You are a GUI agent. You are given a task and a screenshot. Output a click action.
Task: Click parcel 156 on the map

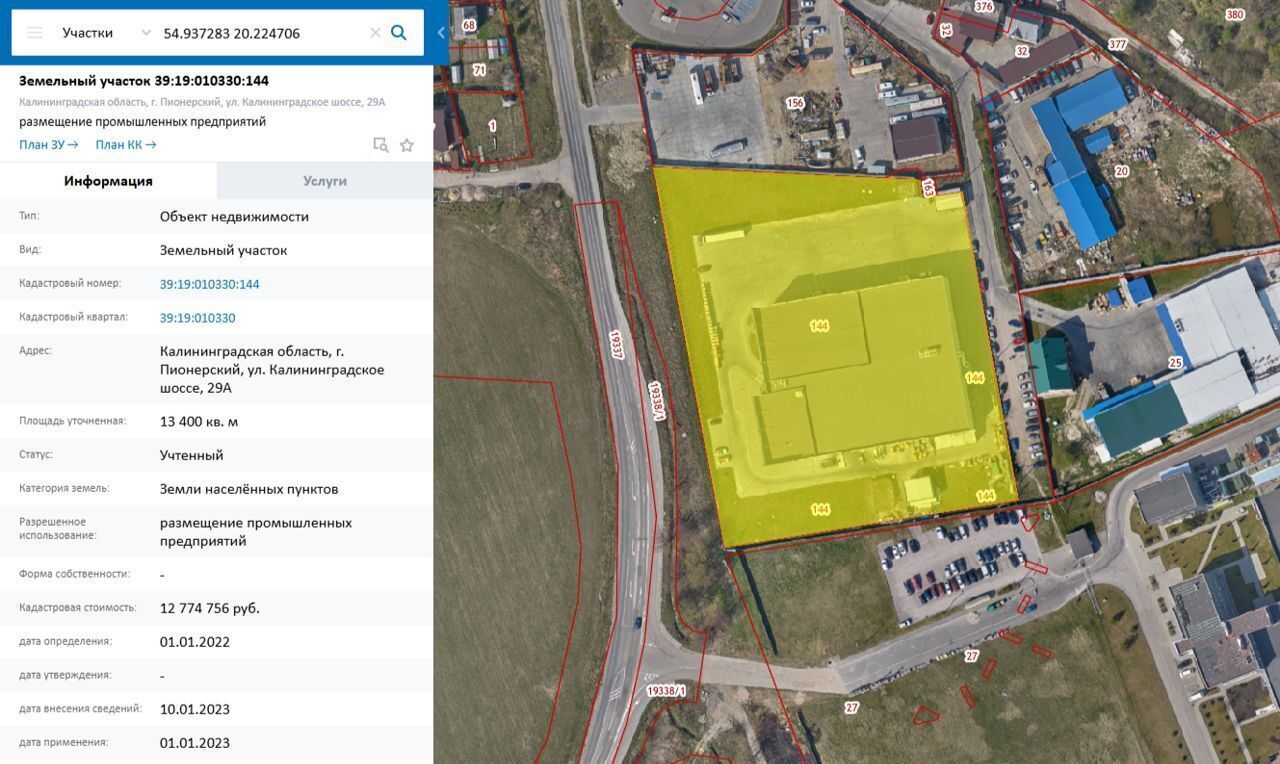pos(795,103)
